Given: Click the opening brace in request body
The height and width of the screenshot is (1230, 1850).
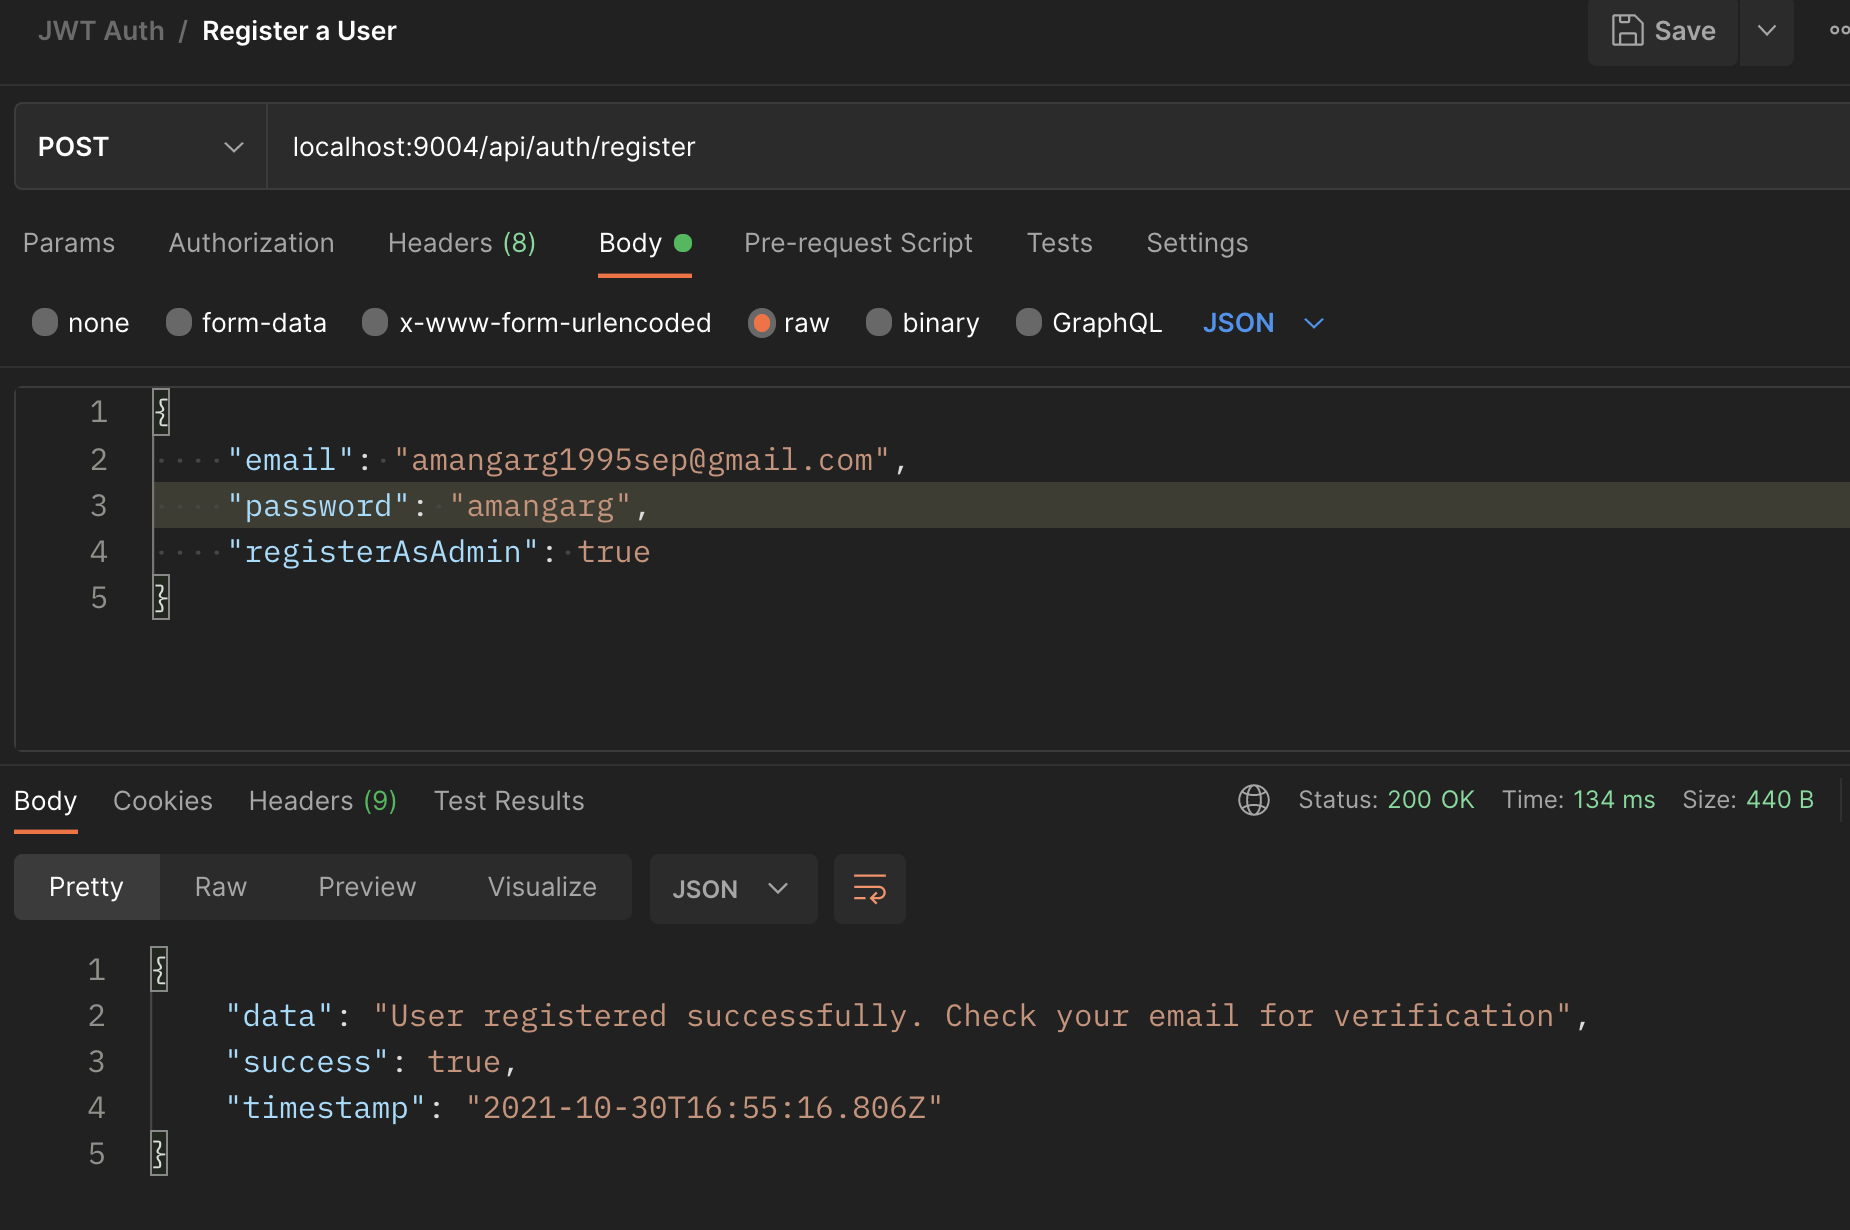Looking at the screenshot, I should coord(161,412).
